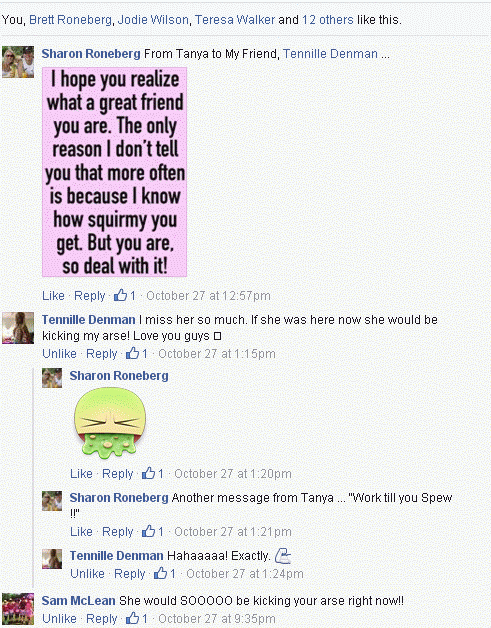Open the pink 'great friend' quote image
This screenshot has width=491, height=628.
(115, 172)
